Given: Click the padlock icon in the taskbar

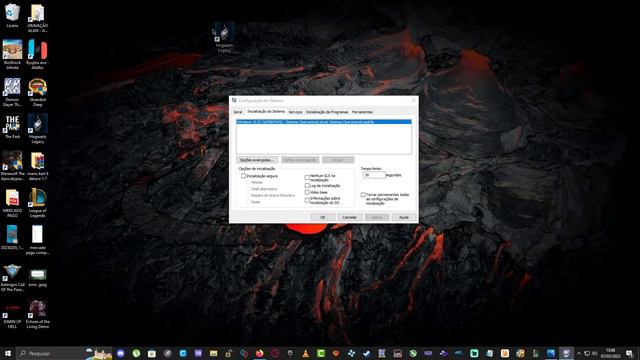Looking at the screenshot, I should 229,353.
